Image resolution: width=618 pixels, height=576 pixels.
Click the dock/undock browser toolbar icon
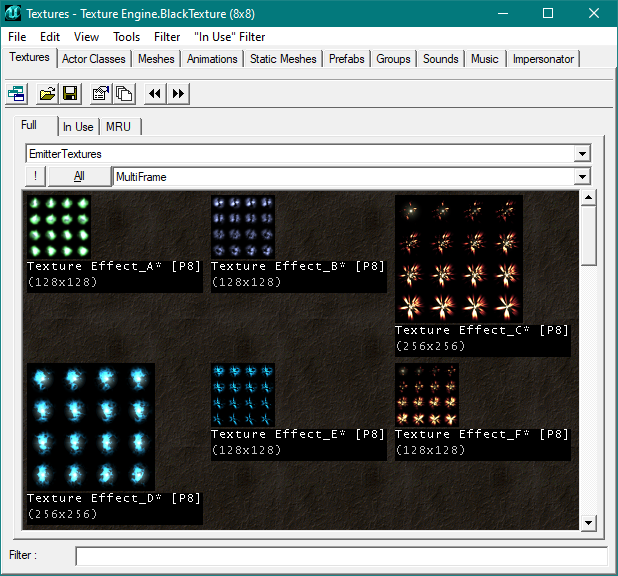(x=17, y=94)
